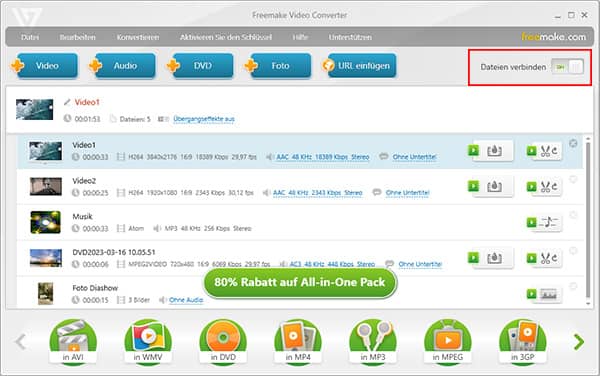This screenshot has height=376, width=600.
Task: Select the Musik thumbnail
Action: [46, 222]
